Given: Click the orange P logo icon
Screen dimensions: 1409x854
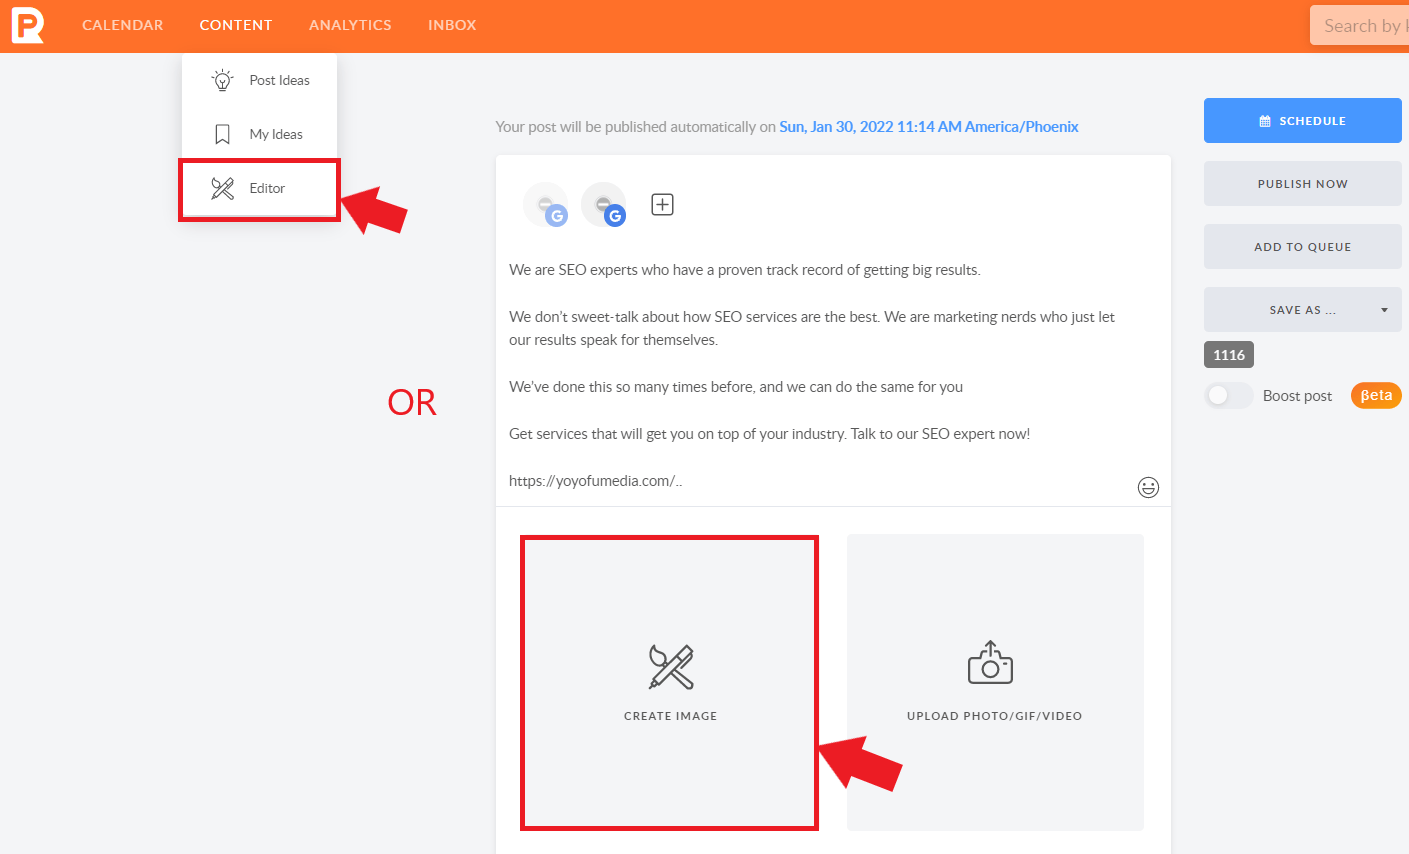Looking at the screenshot, I should [x=27, y=25].
